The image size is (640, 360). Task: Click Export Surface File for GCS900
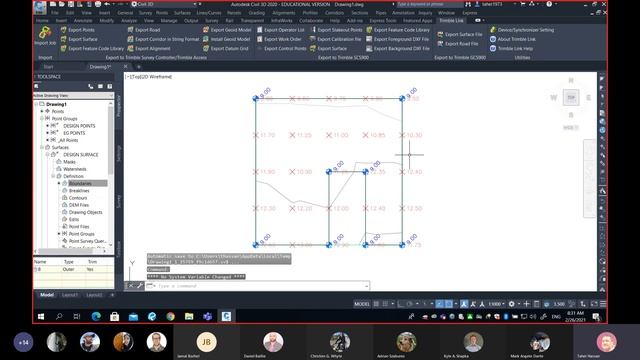[x=460, y=34]
